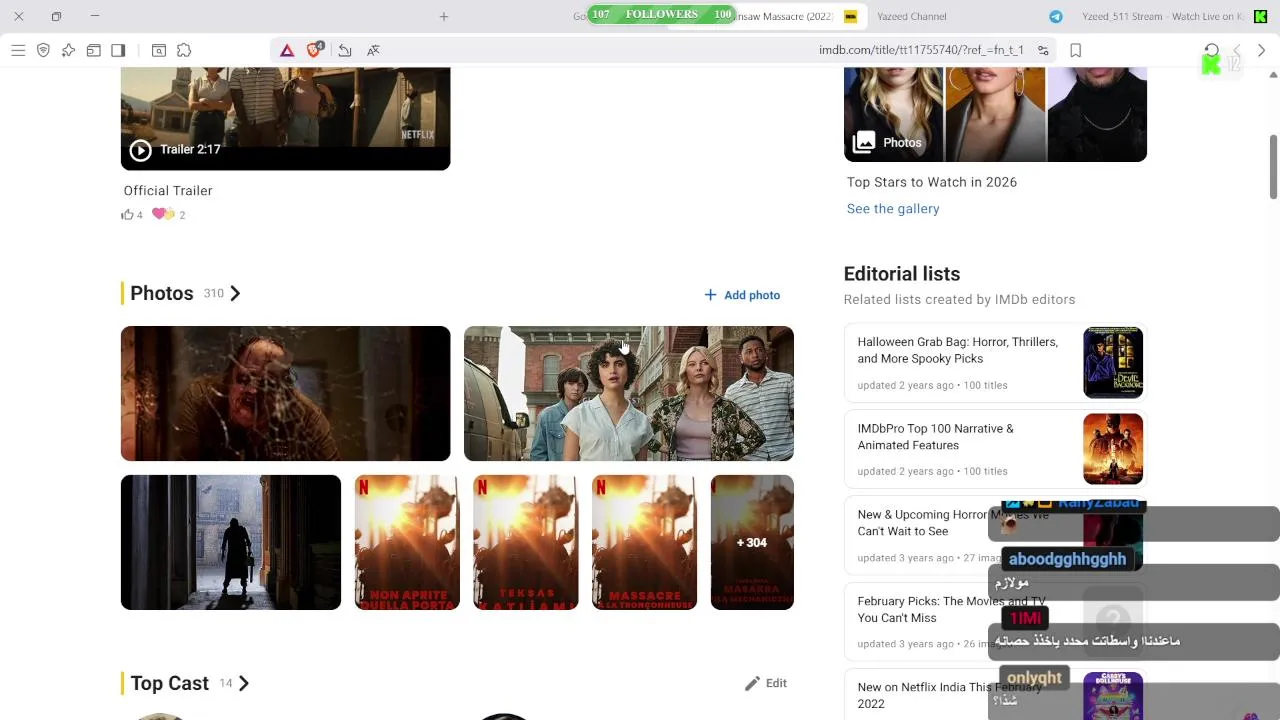This screenshot has height=720, width=1280.
Task: Bookmark this page with bookmark icon
Action: click(1076, 50)
